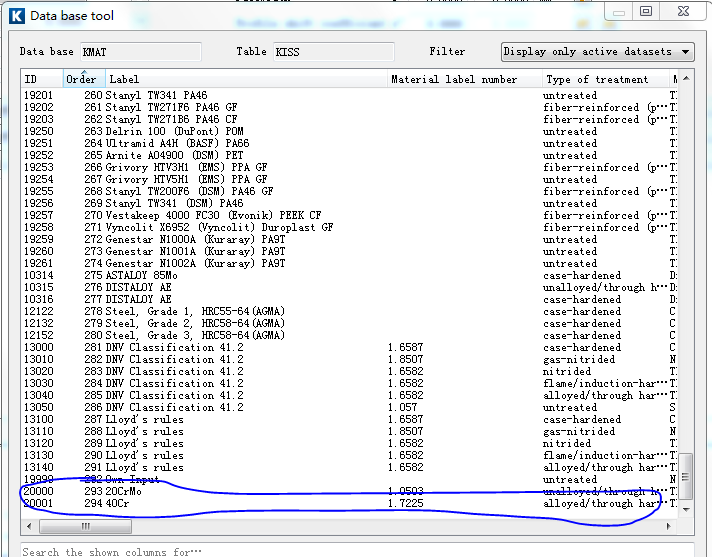
Task: Select row Stanyl TW341 PA46 ID 19201
Action: (x=350, y=95)
